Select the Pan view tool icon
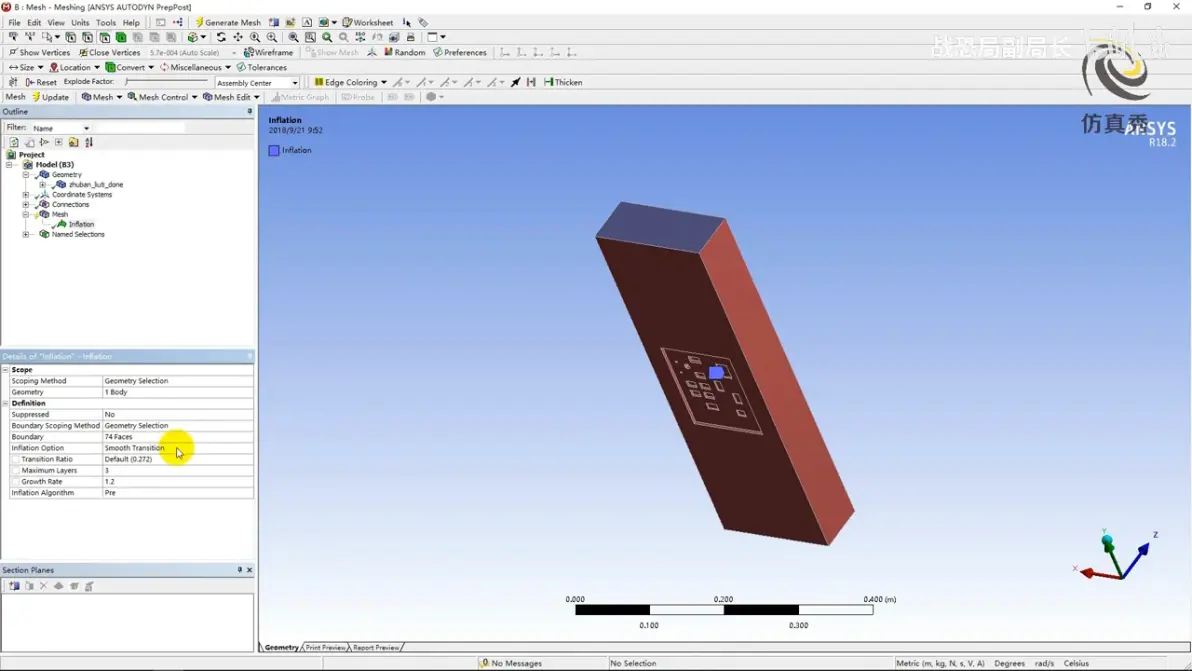Screen dimensions: 1192x671 (238, 36)
